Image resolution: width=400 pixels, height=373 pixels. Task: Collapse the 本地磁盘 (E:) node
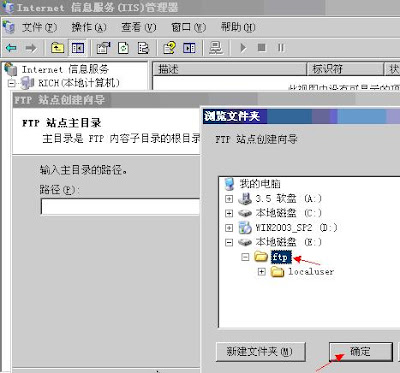click(229, 242)
